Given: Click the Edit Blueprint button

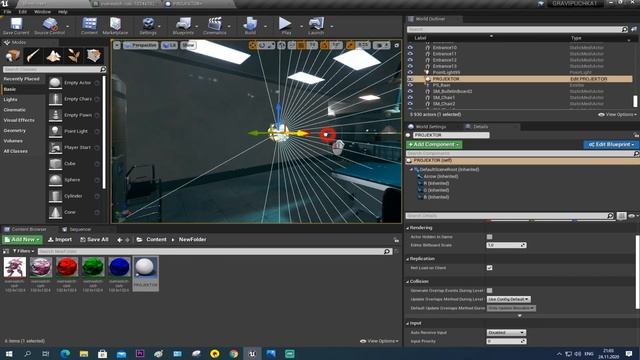Looking at the screenshot, I should [x=611, y=144].
